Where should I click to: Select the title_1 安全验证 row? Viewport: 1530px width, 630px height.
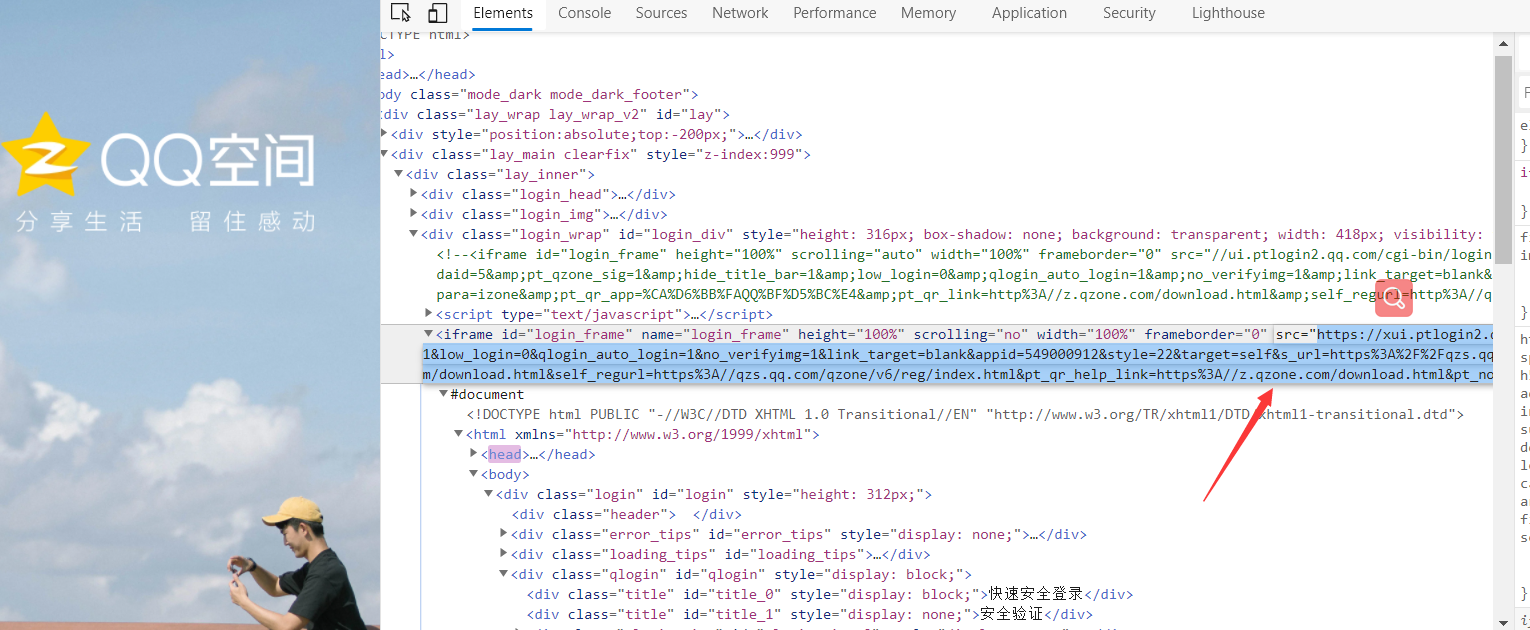click(x=810, y=614)
